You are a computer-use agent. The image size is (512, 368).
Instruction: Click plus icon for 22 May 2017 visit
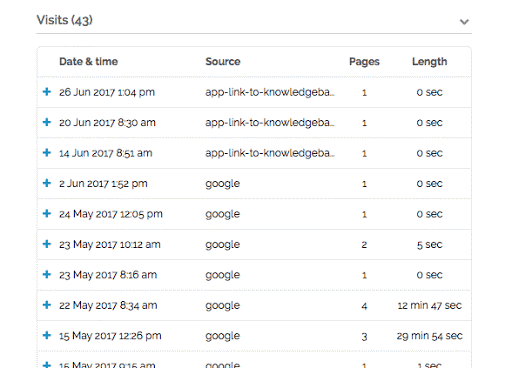click(47, 305)
